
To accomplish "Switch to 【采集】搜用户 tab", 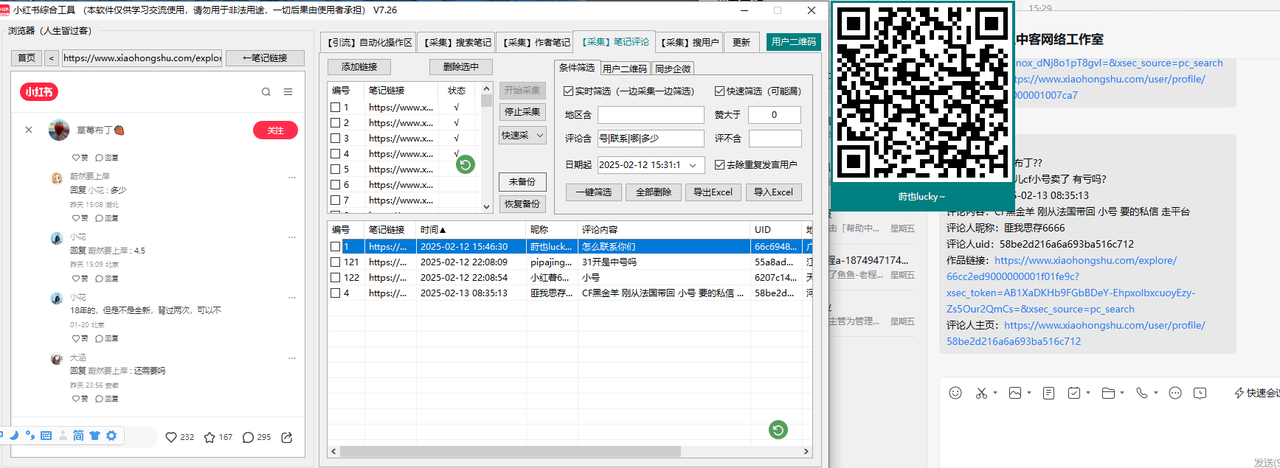I will [690, 42].
